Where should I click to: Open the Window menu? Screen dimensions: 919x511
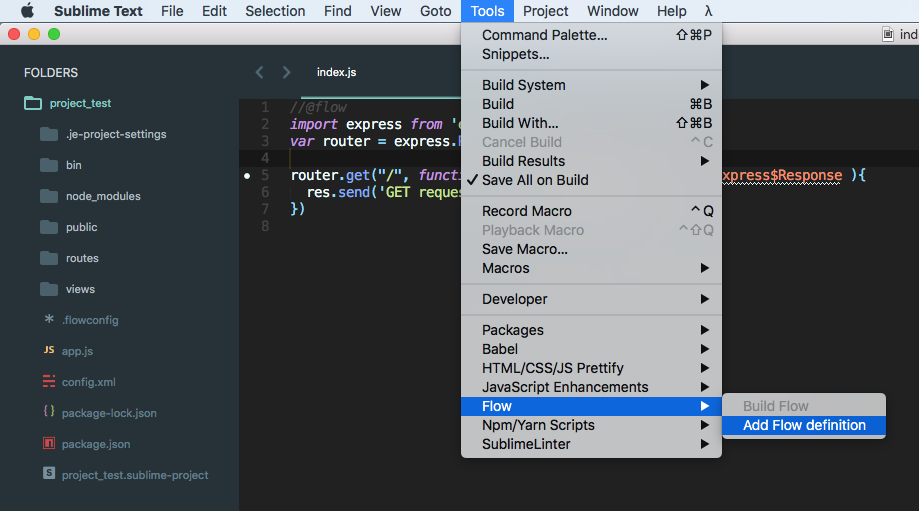(x=612, y=11)
